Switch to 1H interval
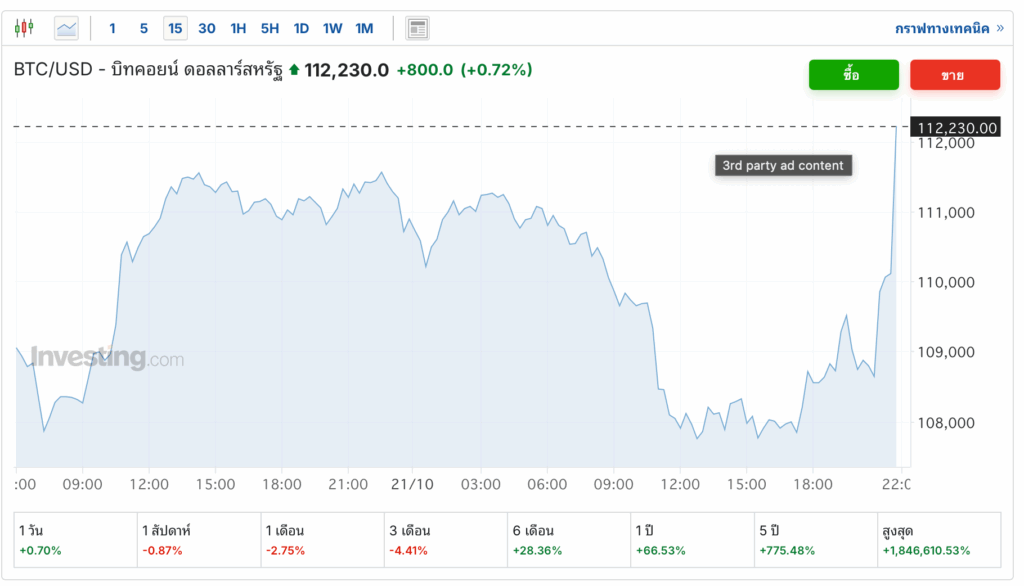Screen dimensions: 1024x586 [238, 28]
